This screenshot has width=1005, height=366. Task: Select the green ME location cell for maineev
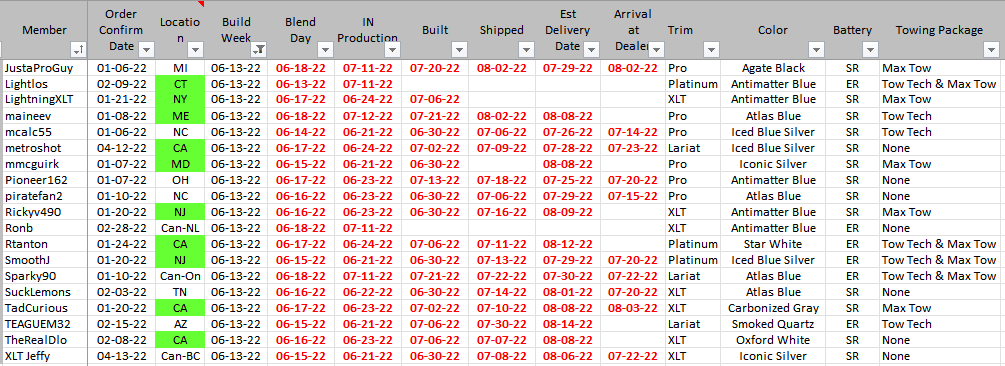[180, 116]
